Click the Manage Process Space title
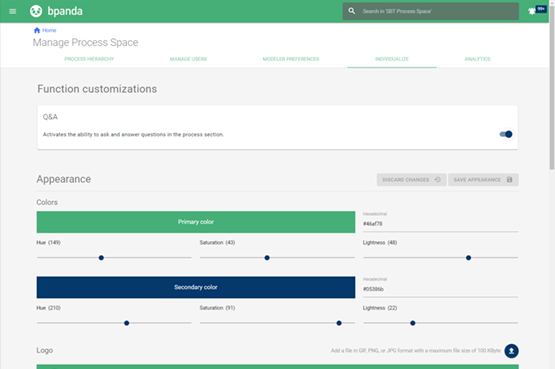Viewport: 555px width, 369px height. pyautogui.click(x=85, y=42)
